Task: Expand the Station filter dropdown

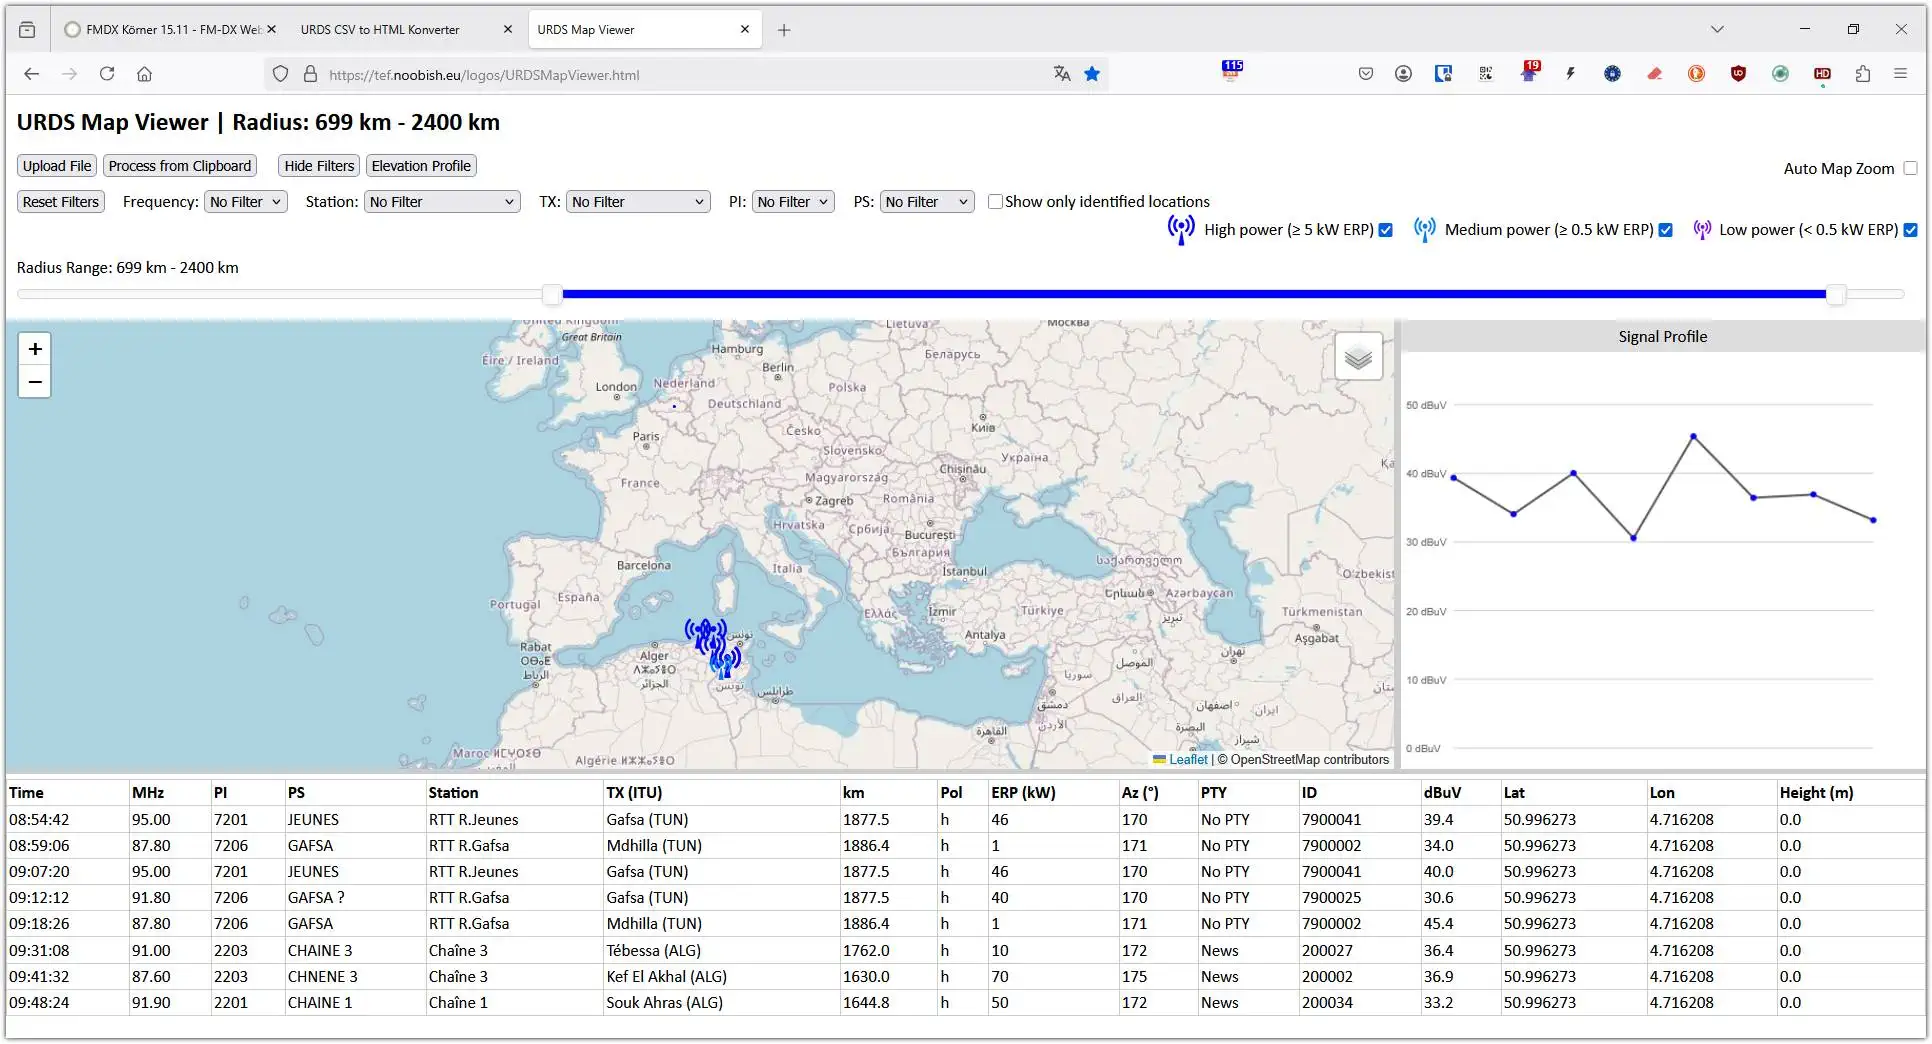Action: 441,202
